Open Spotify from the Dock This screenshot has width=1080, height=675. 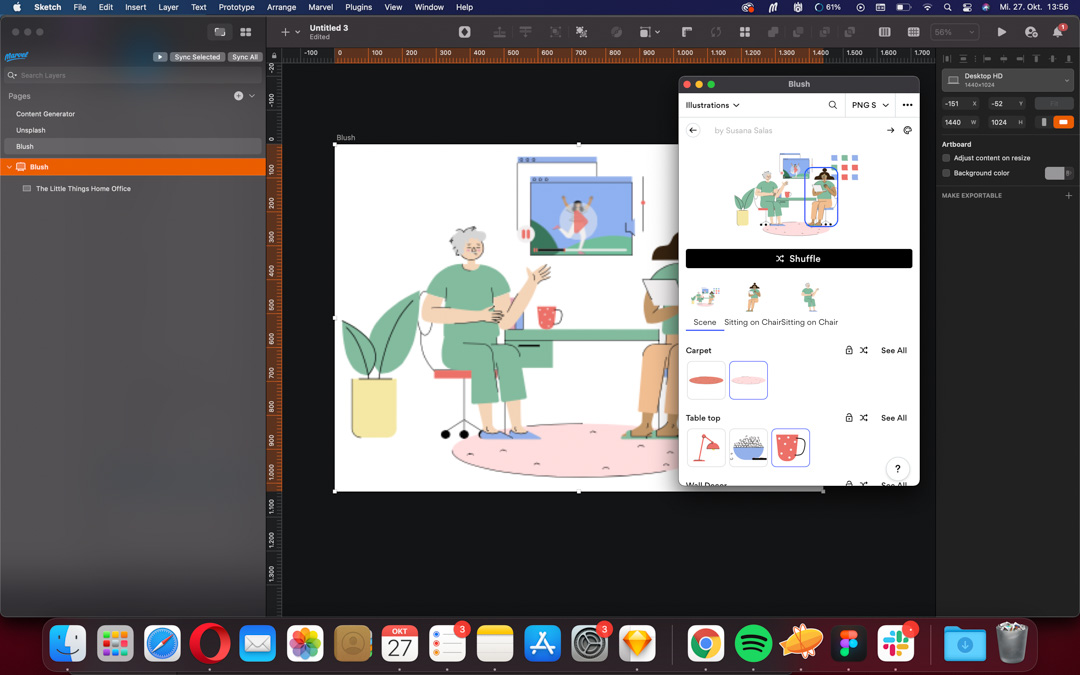point(753,643)
